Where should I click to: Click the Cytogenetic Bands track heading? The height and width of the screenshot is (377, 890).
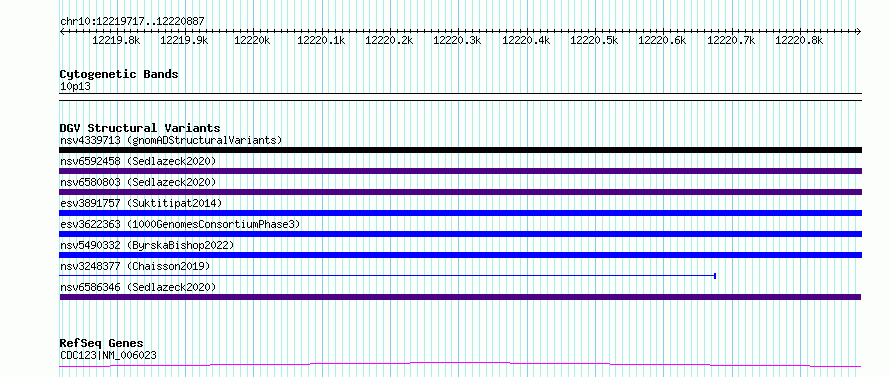[x=119, y=74]
